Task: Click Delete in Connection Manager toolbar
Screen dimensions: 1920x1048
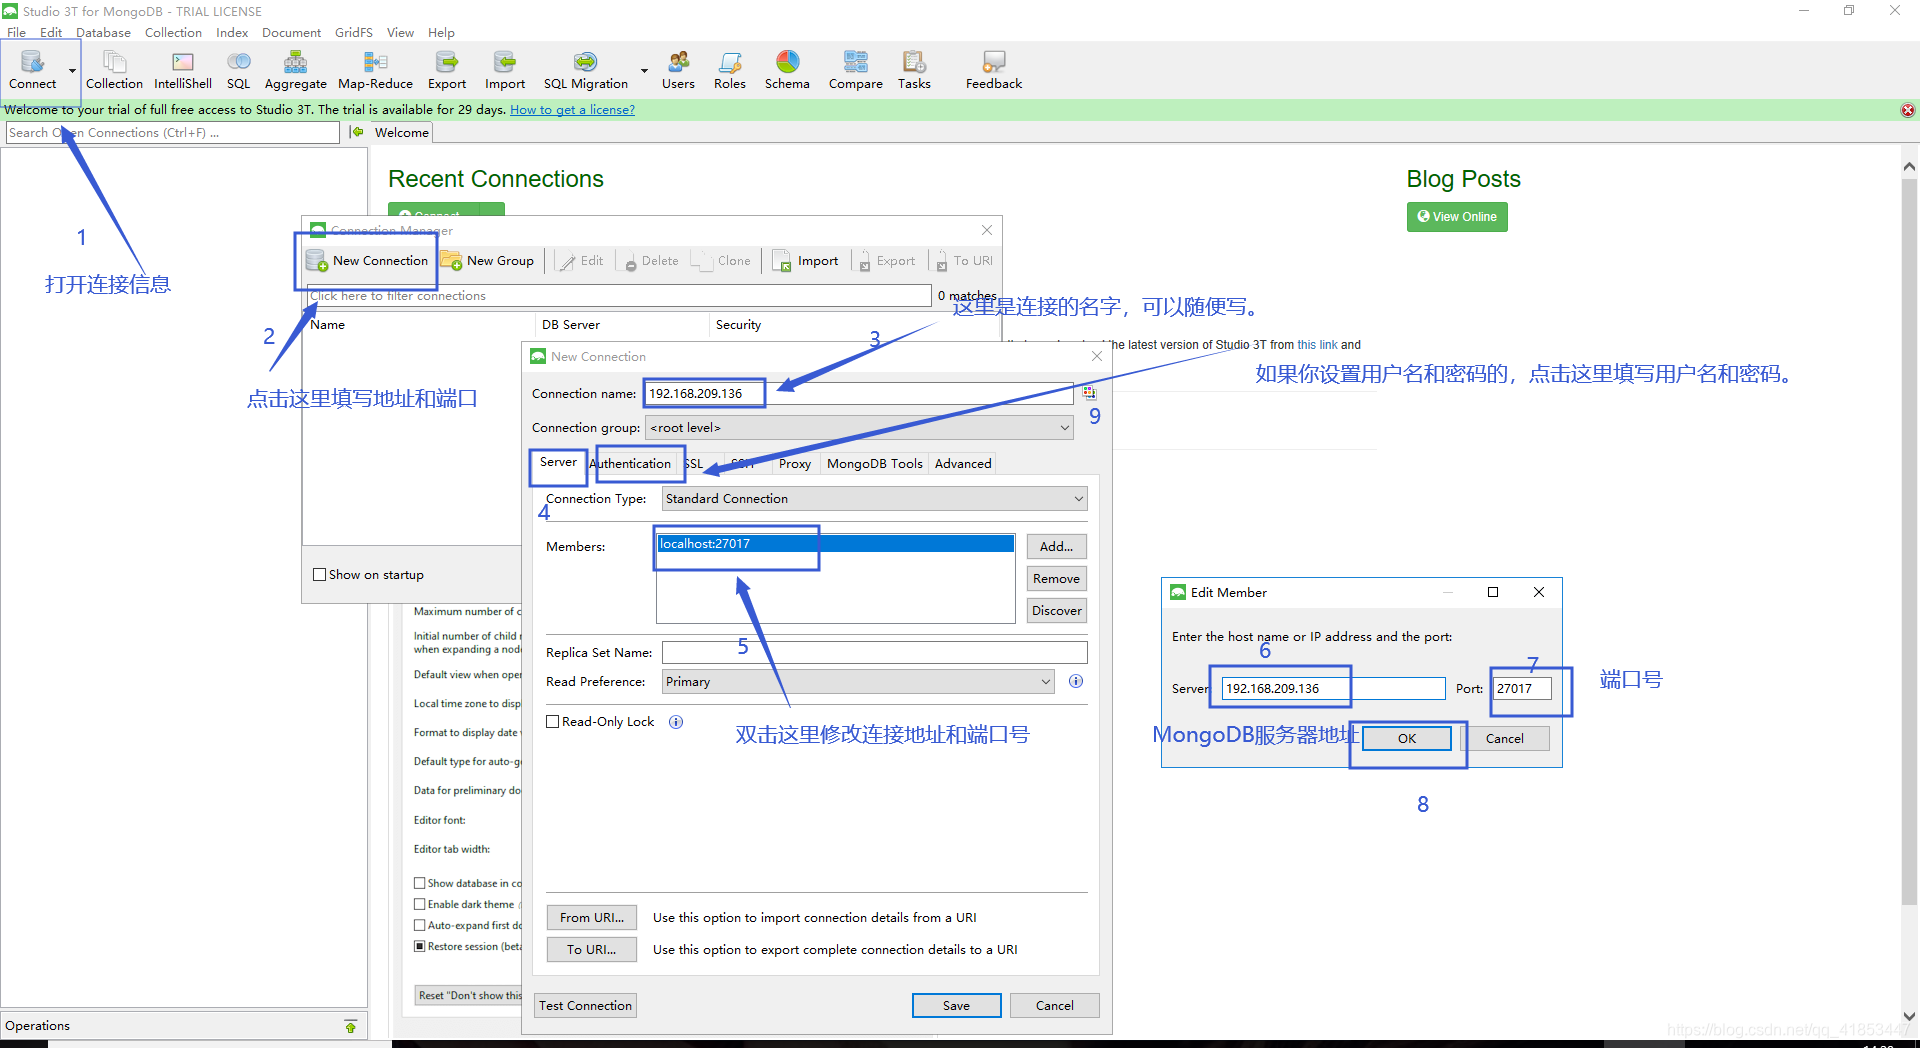Action: 651,261
